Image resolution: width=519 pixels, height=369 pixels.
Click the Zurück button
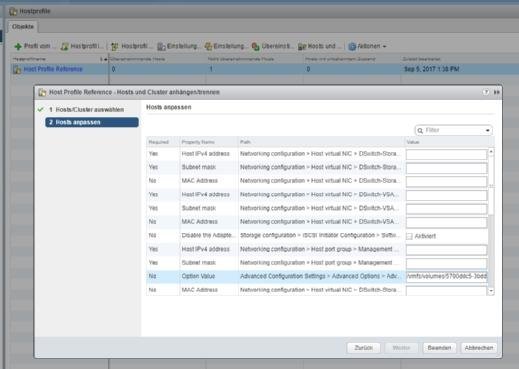(x=363, y=348)
